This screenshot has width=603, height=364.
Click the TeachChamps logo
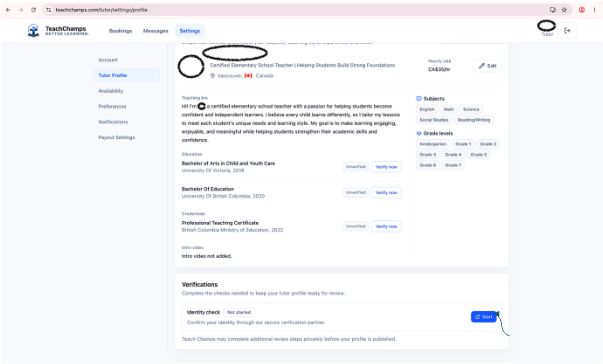click(x=58, y=30)
